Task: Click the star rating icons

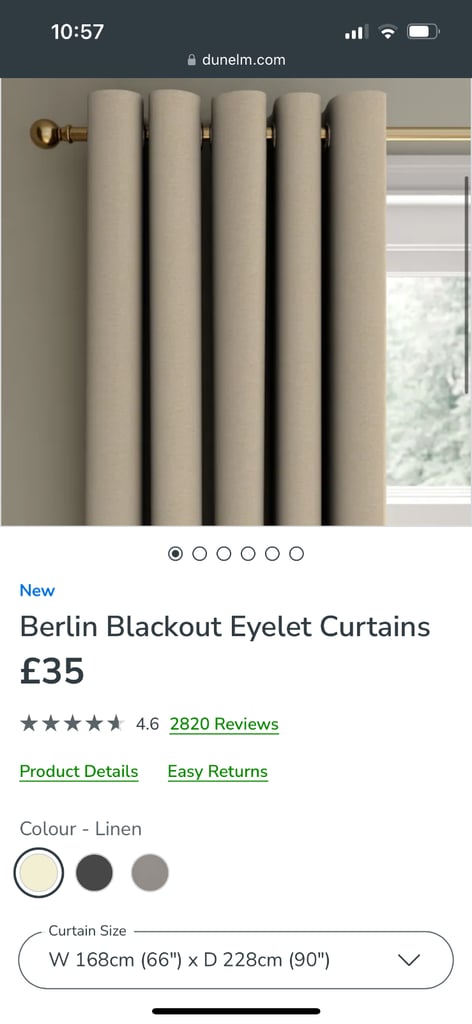Action: point(72,724)
